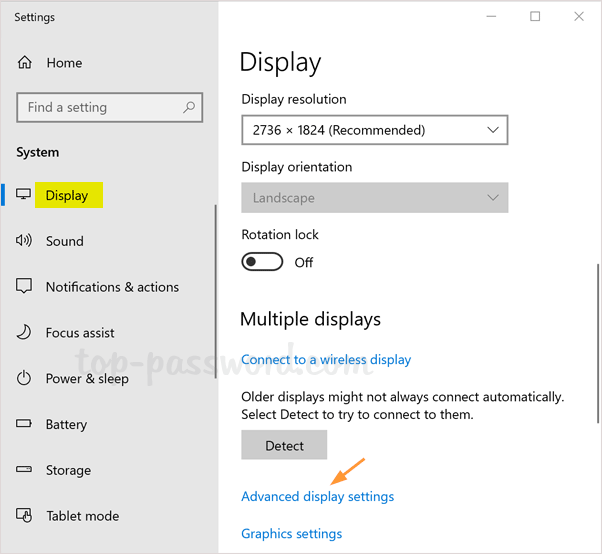Viewport: 602px width, 554px height.
Task: Click the search magnifier icon
Action: (188, 107)
